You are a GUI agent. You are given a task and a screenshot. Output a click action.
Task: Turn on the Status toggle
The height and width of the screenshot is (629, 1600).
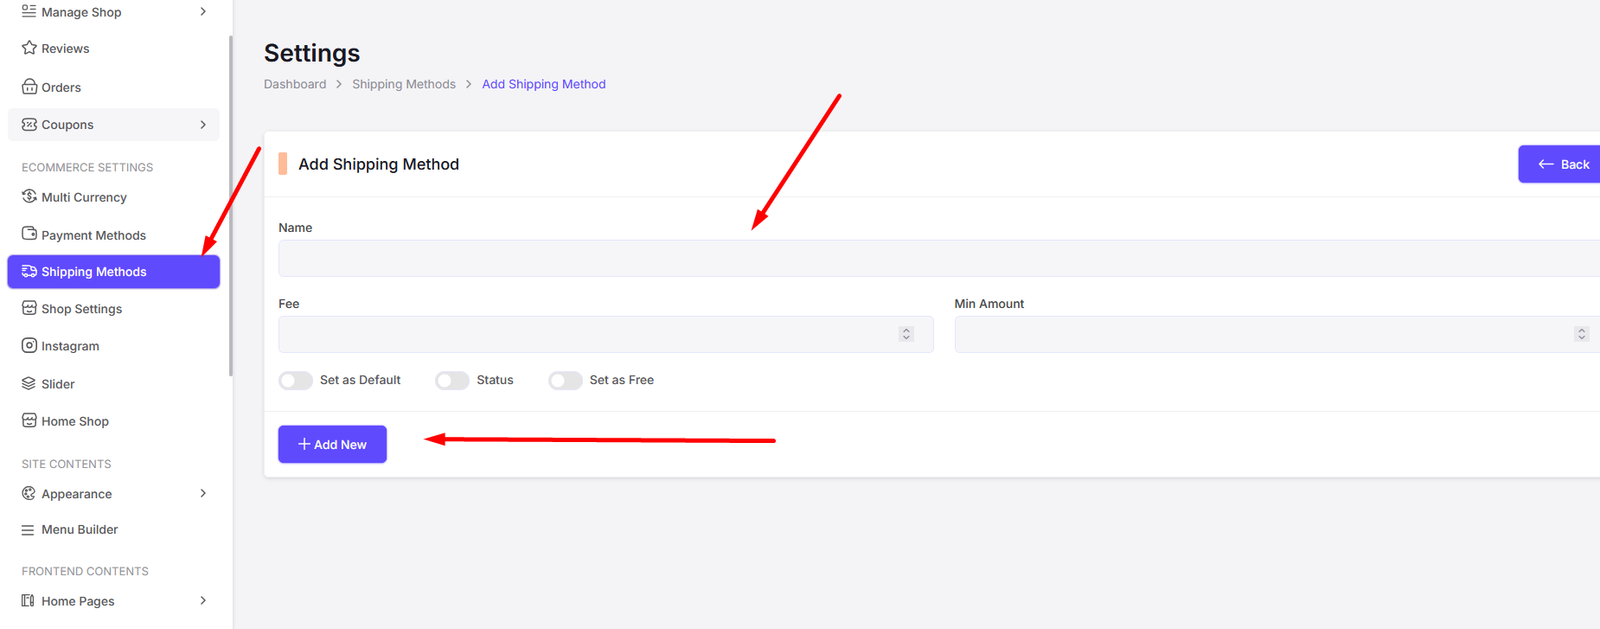pyautogui.click(x=452, y=381)
